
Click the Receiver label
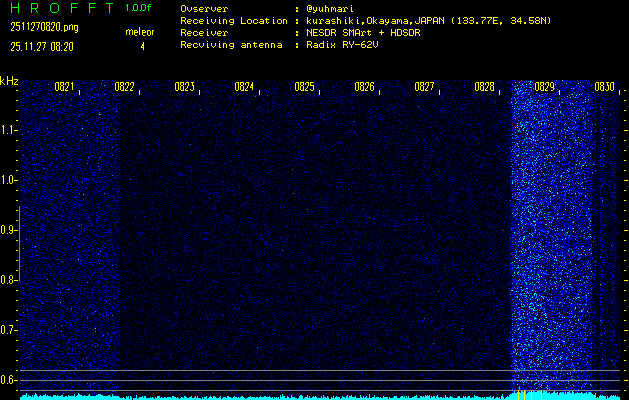click(204, 33)
